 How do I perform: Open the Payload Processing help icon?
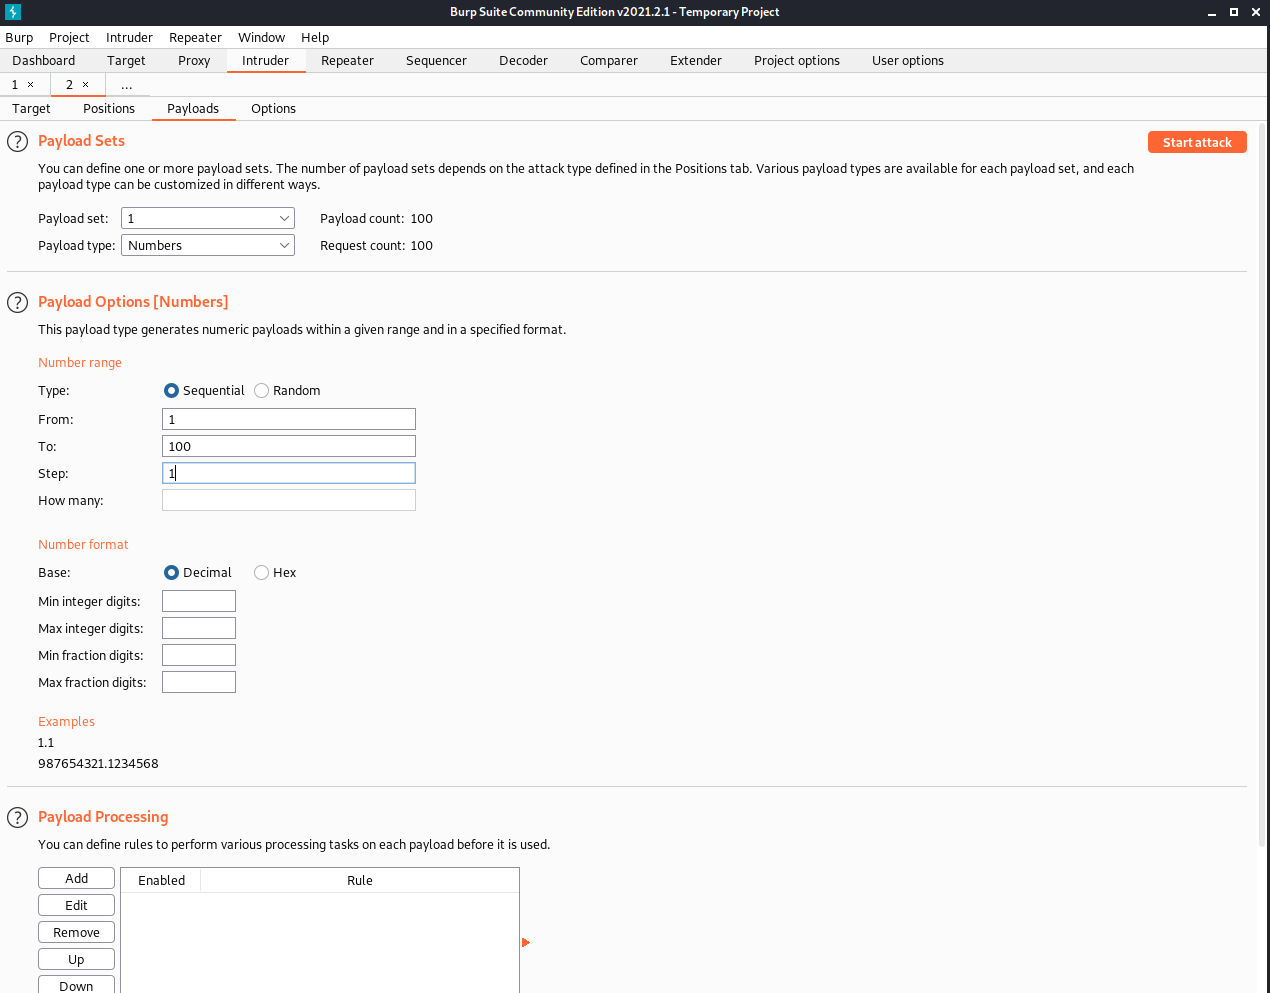pos(17,818)
